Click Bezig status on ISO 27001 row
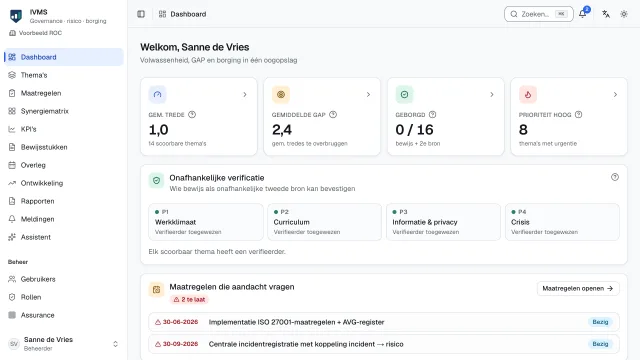This screenshot has width=640, height=360. pos(600,322)
